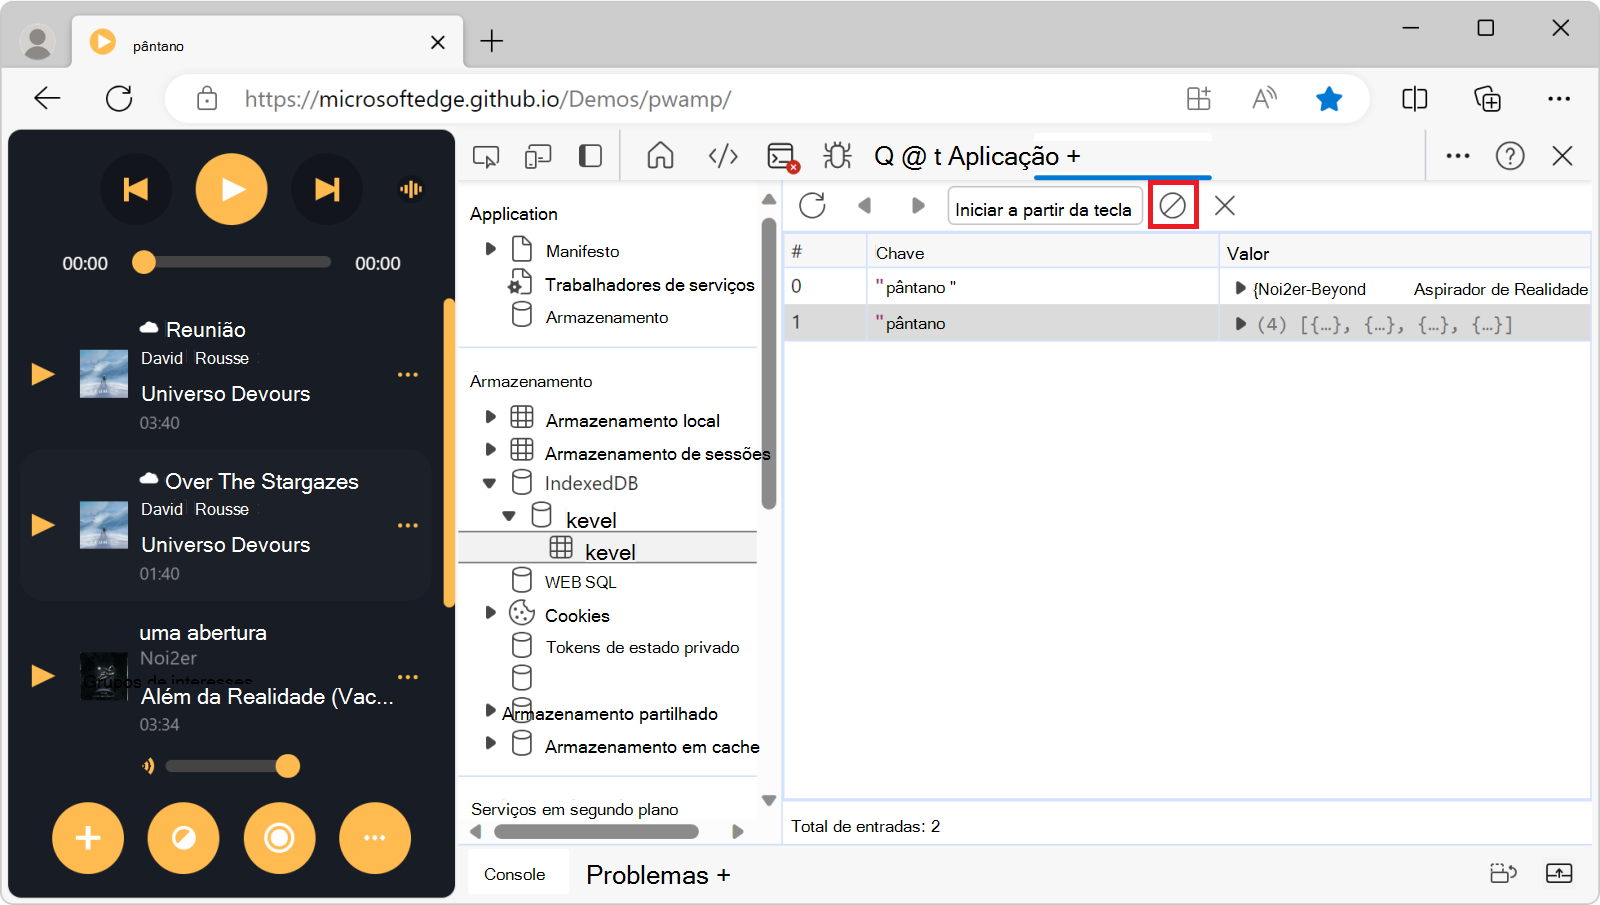Expand Armazenamento partilhado
The image size is (1600, 905).
click(490, 710)
